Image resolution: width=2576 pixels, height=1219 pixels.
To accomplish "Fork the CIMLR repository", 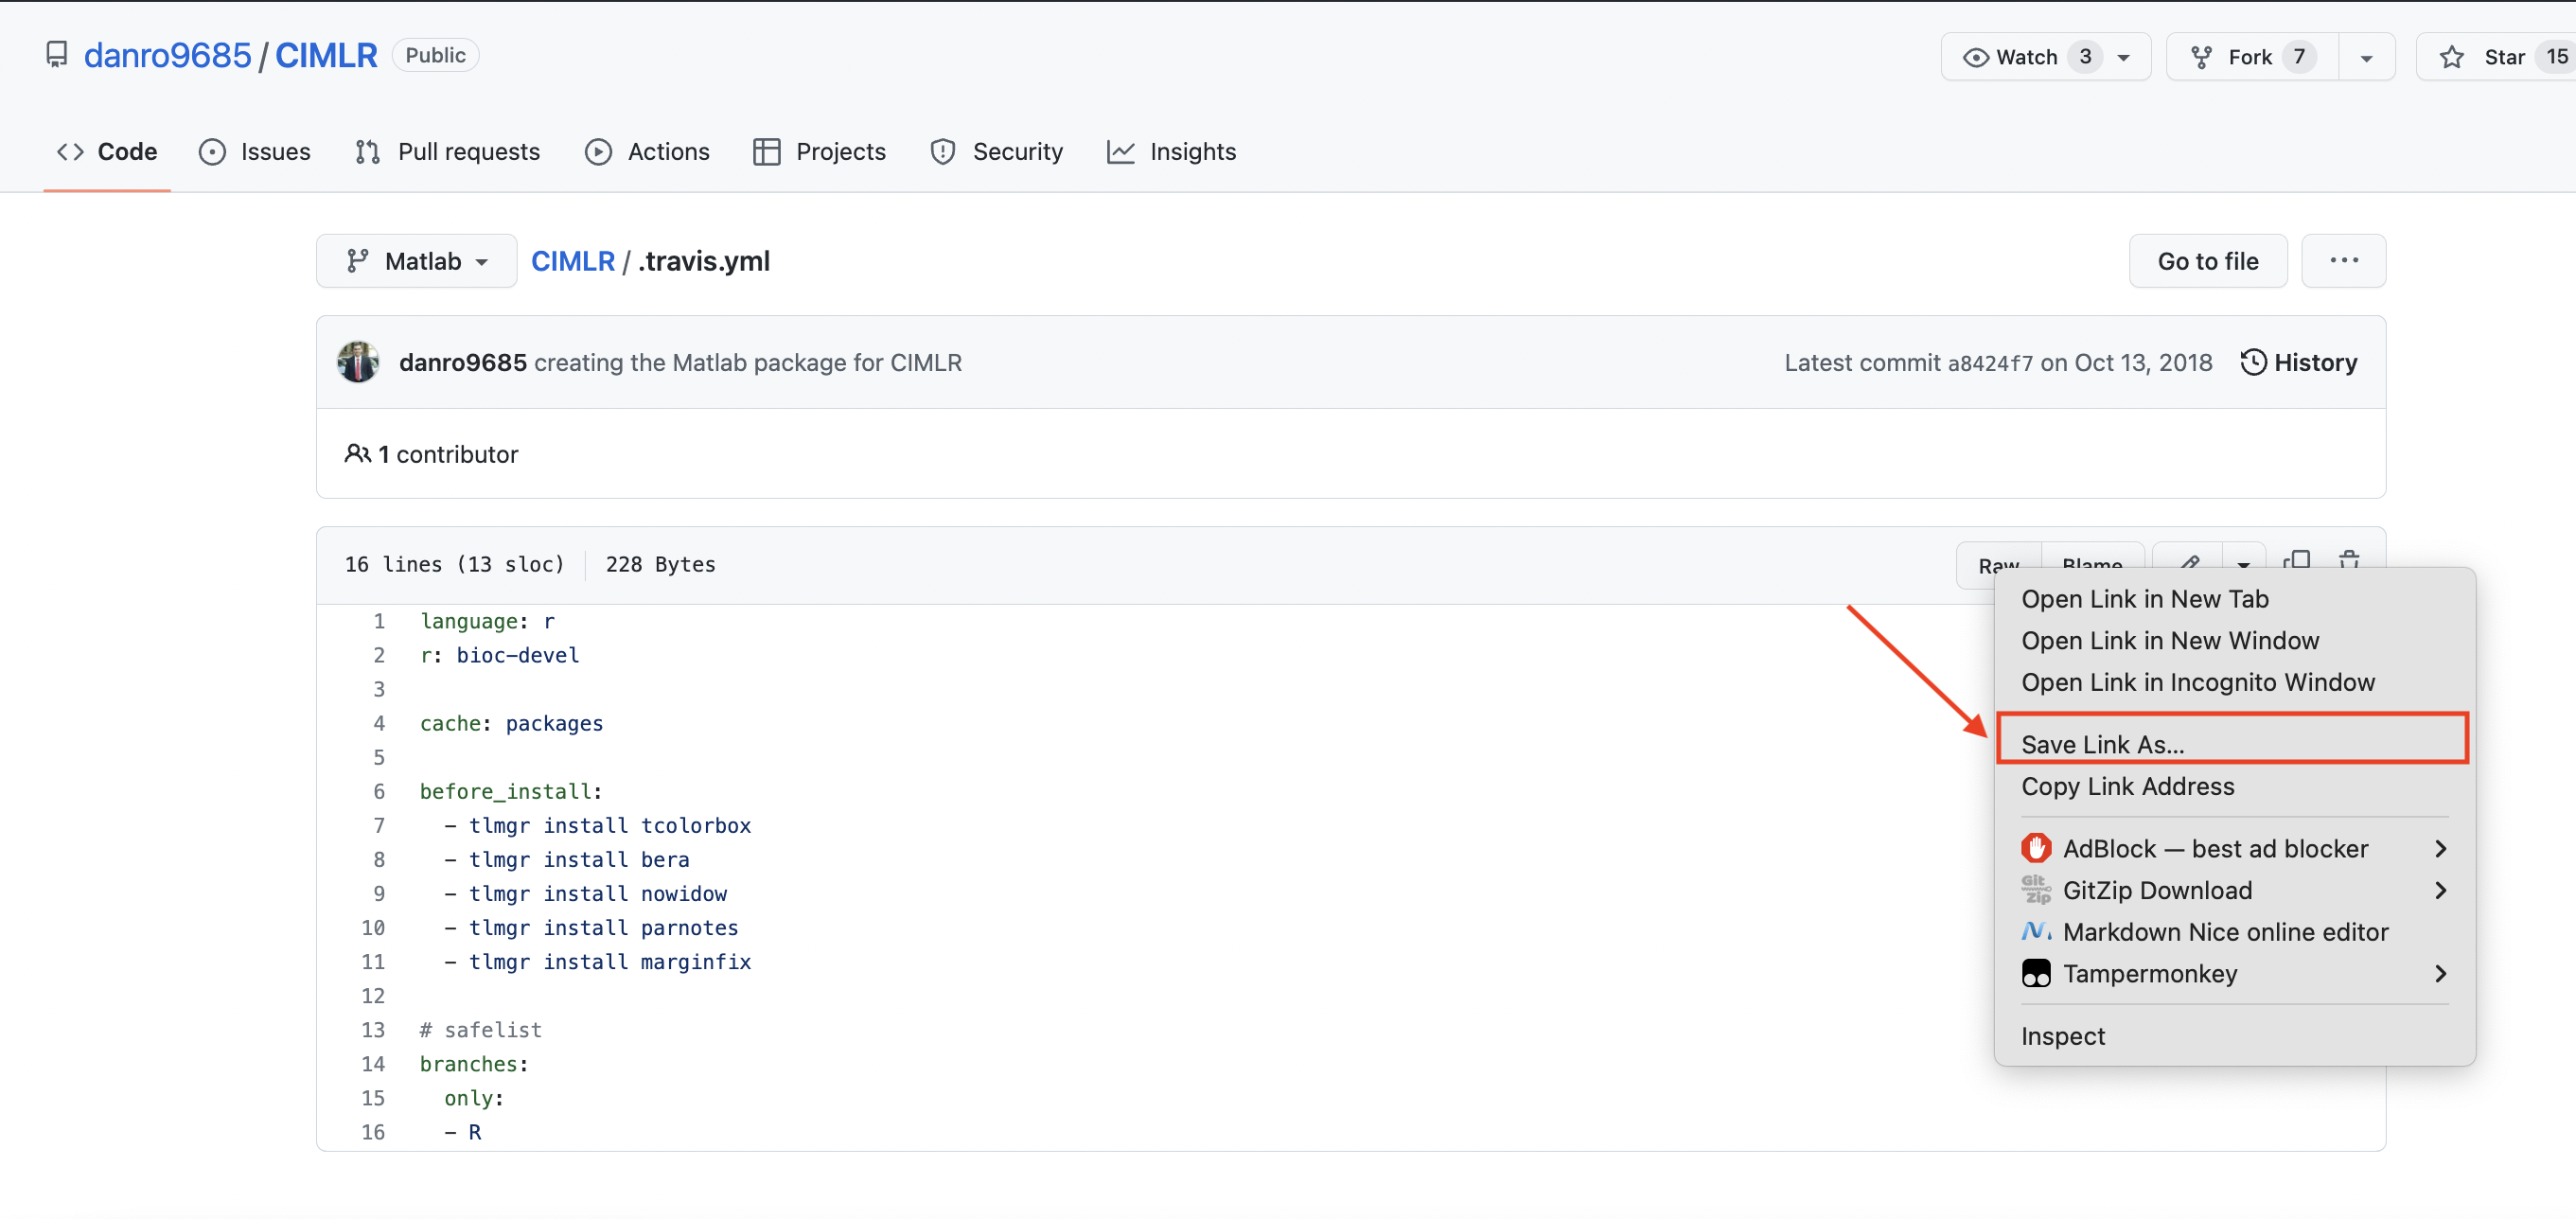I will (2250, 57).
